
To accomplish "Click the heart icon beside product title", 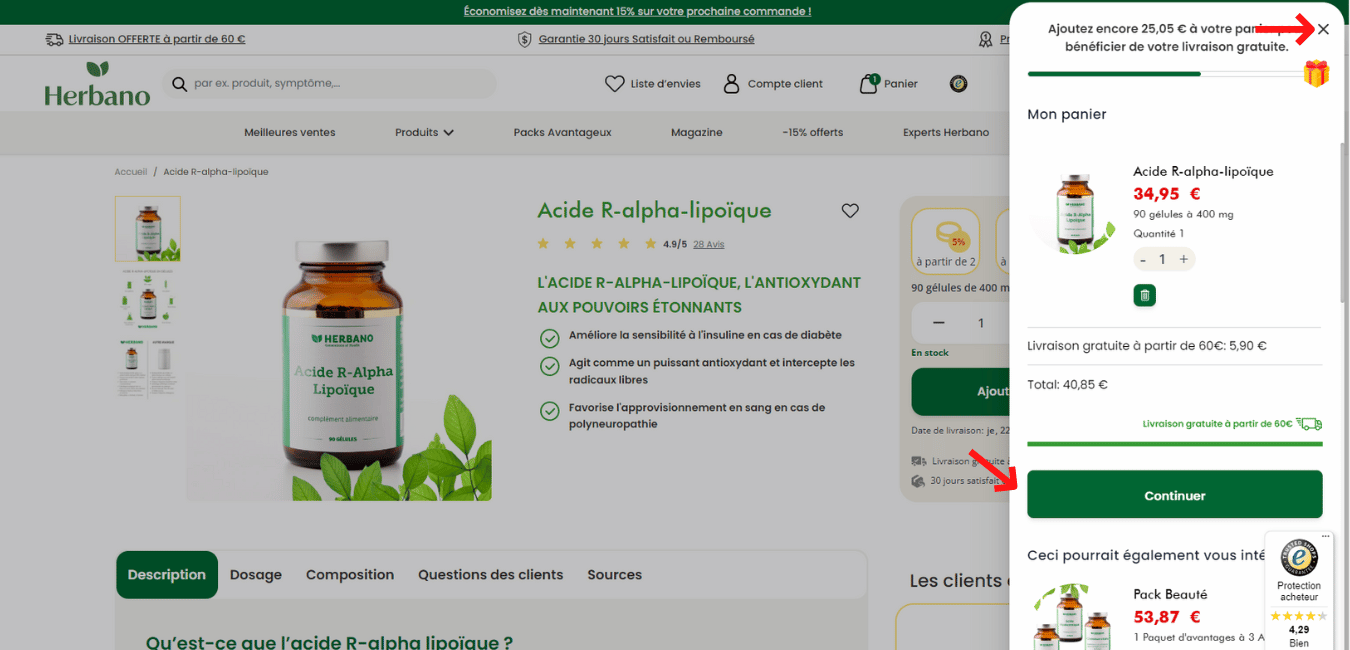I will point(850,211).
